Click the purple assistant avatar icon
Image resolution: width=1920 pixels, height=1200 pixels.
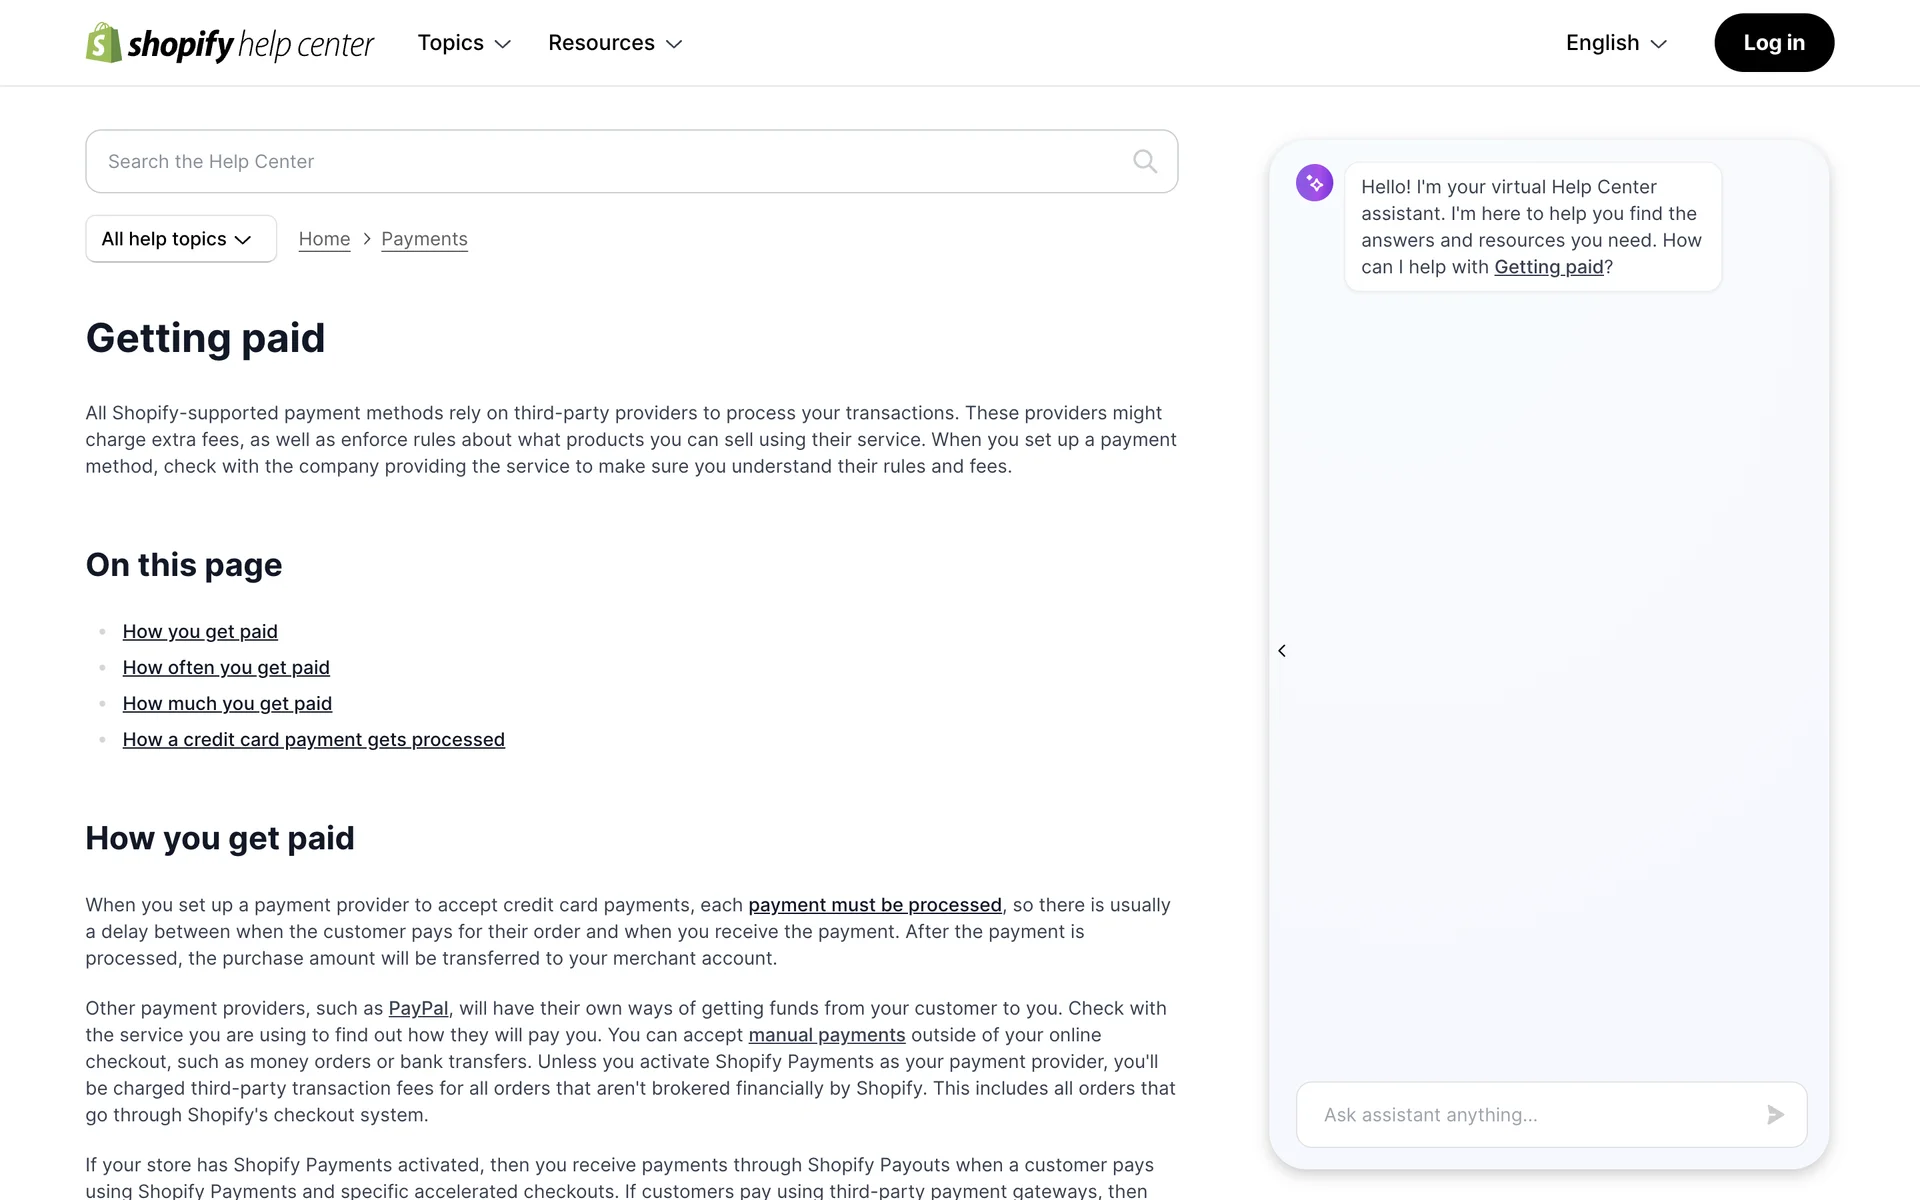point(1314,183)
